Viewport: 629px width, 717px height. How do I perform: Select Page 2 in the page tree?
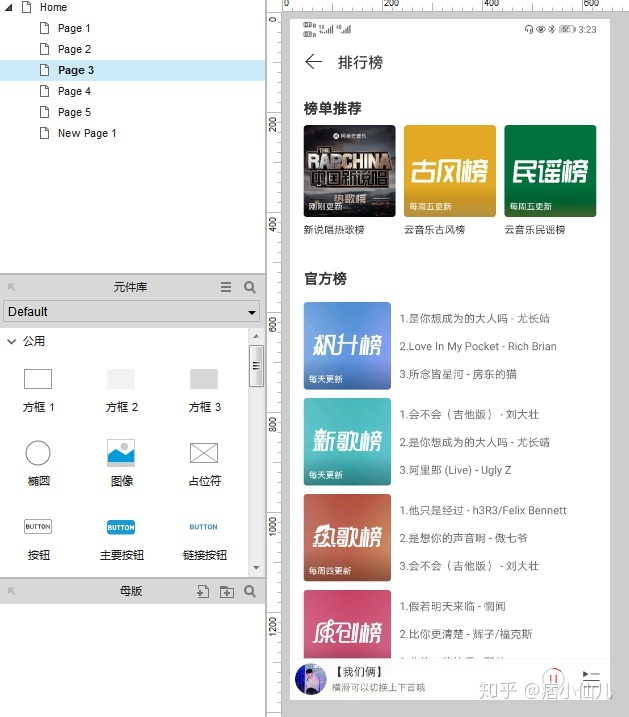[x=74, y=49]
